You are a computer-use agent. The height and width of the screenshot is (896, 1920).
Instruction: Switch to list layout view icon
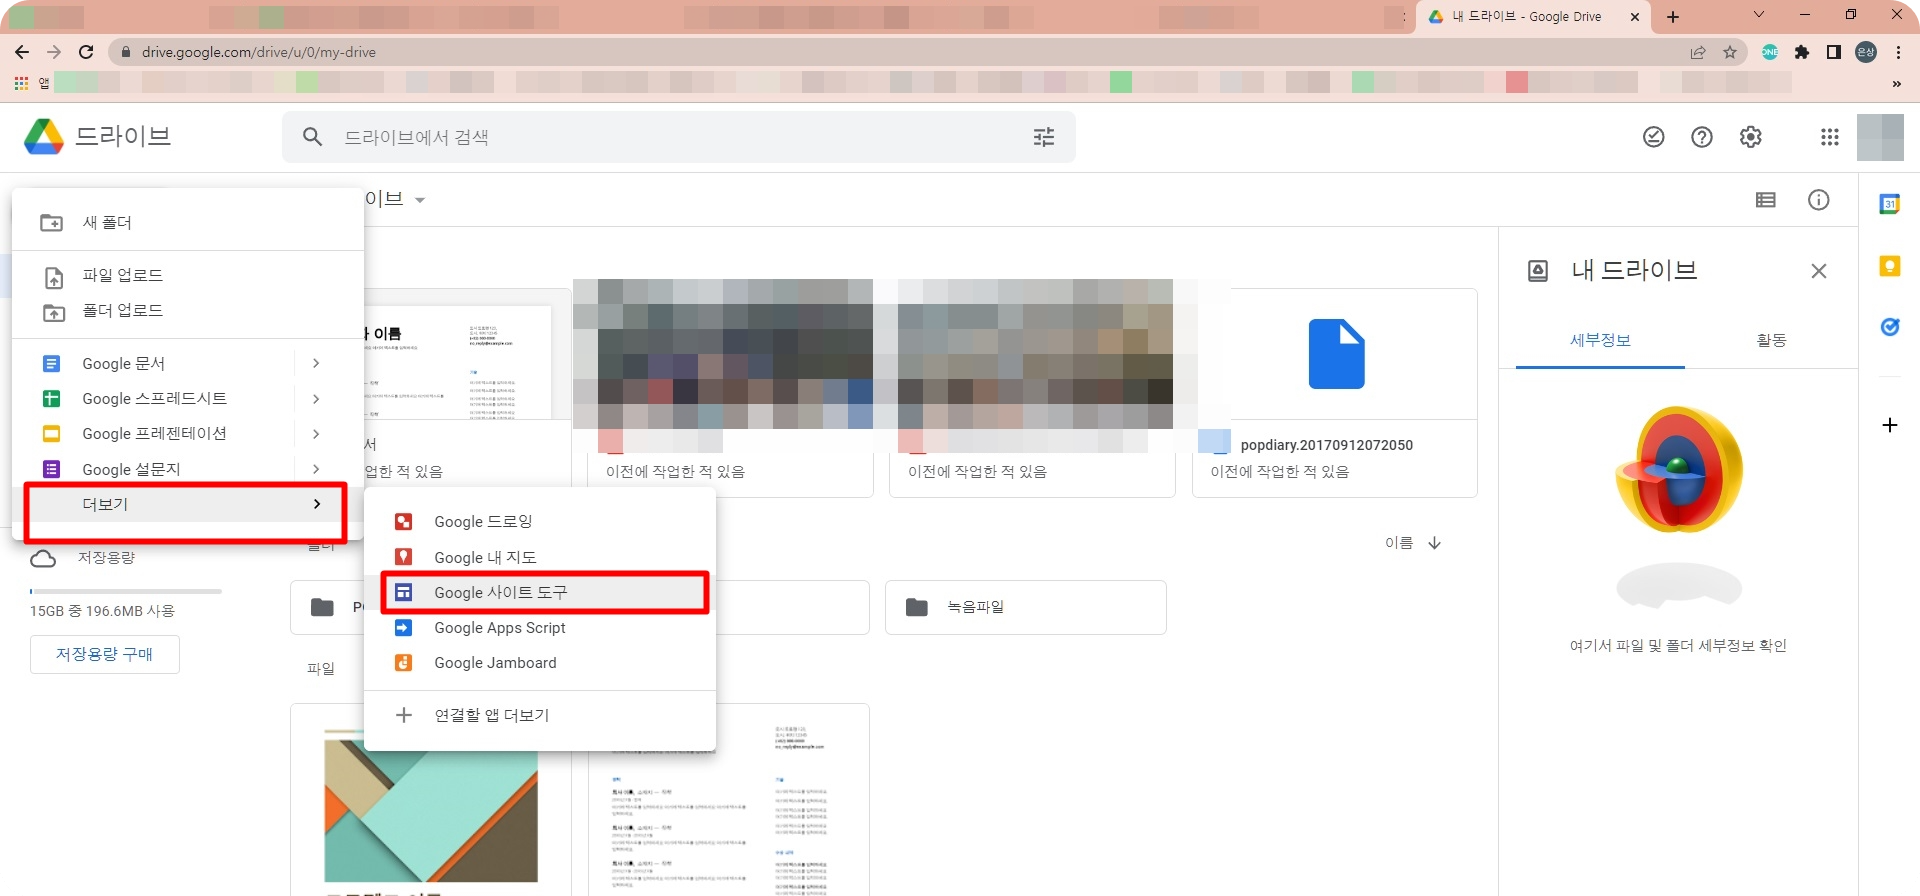coord(1766,200)
